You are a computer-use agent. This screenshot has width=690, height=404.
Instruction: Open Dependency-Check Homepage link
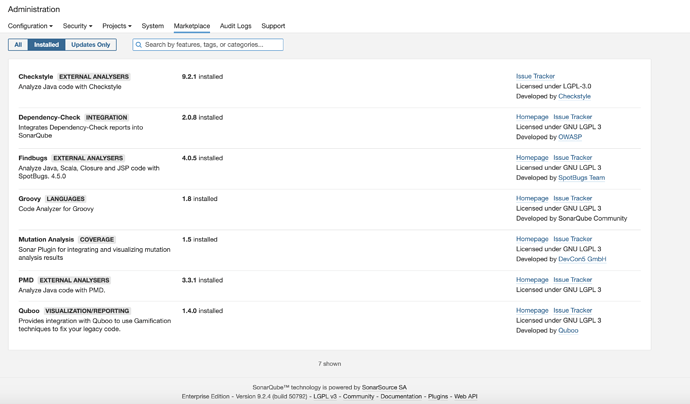[x=532, y=117]
